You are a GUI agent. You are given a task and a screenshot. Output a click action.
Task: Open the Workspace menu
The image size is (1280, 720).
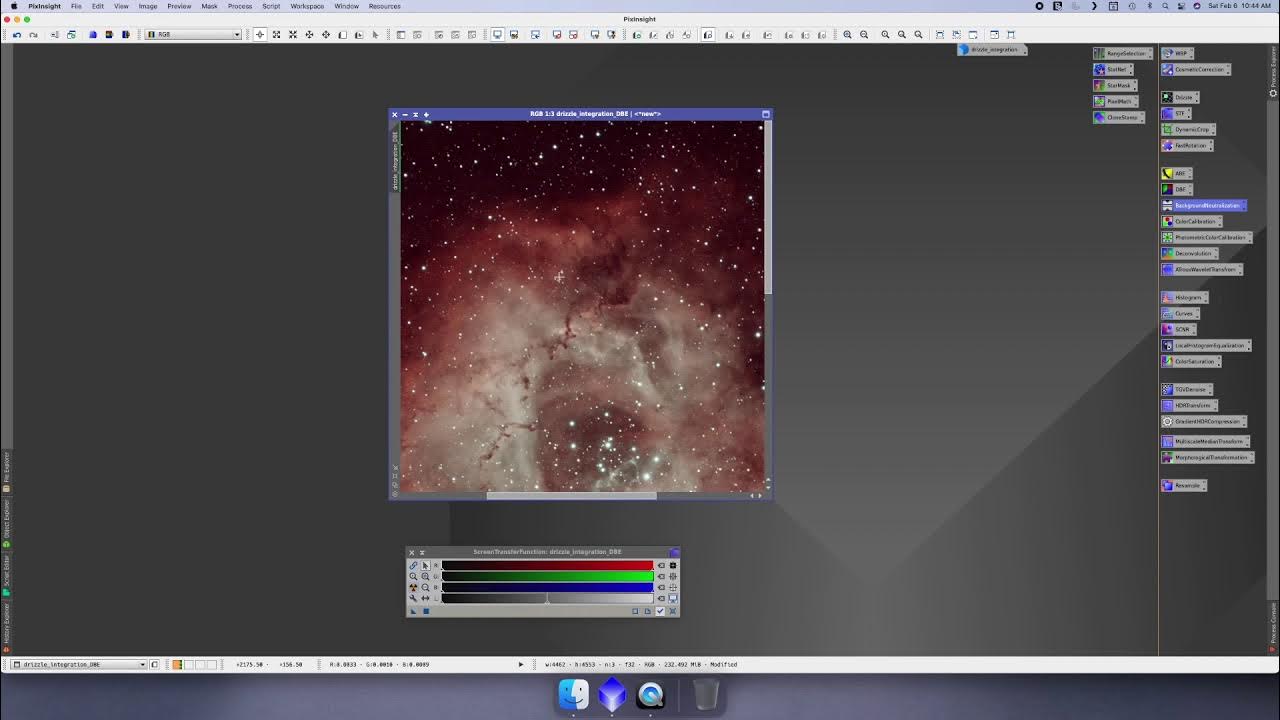click(307, 6)
